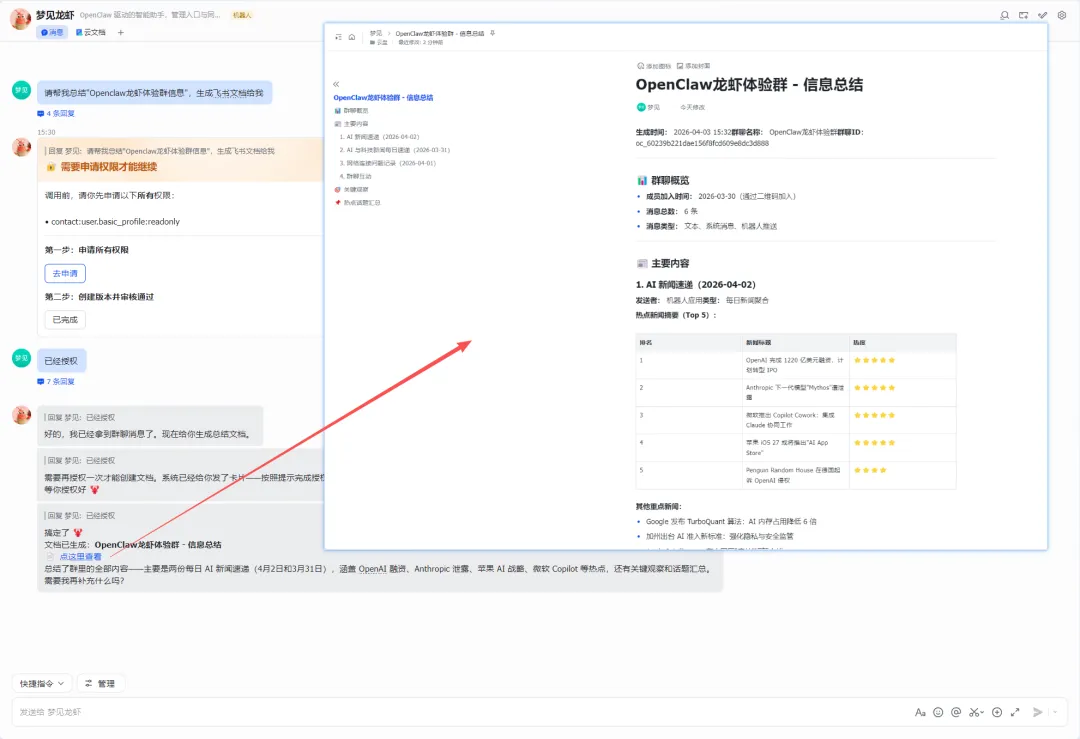The image size is (1080, 739).
Task: Jump to outline item AI 新闻速递 (2026-04-02)
Action: pos(380,137)
